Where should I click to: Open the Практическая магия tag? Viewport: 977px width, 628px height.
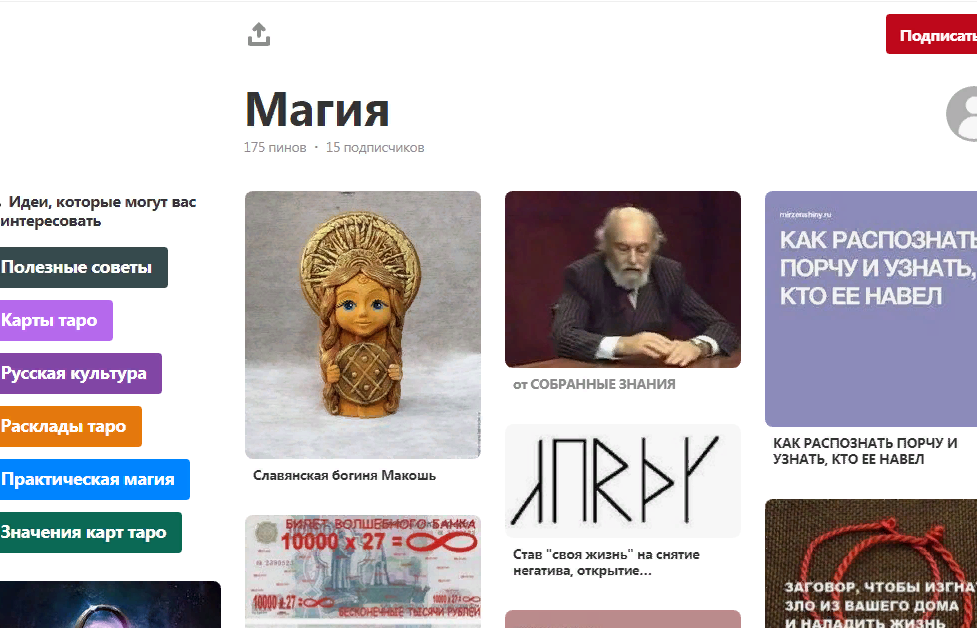tap(94, 479)
